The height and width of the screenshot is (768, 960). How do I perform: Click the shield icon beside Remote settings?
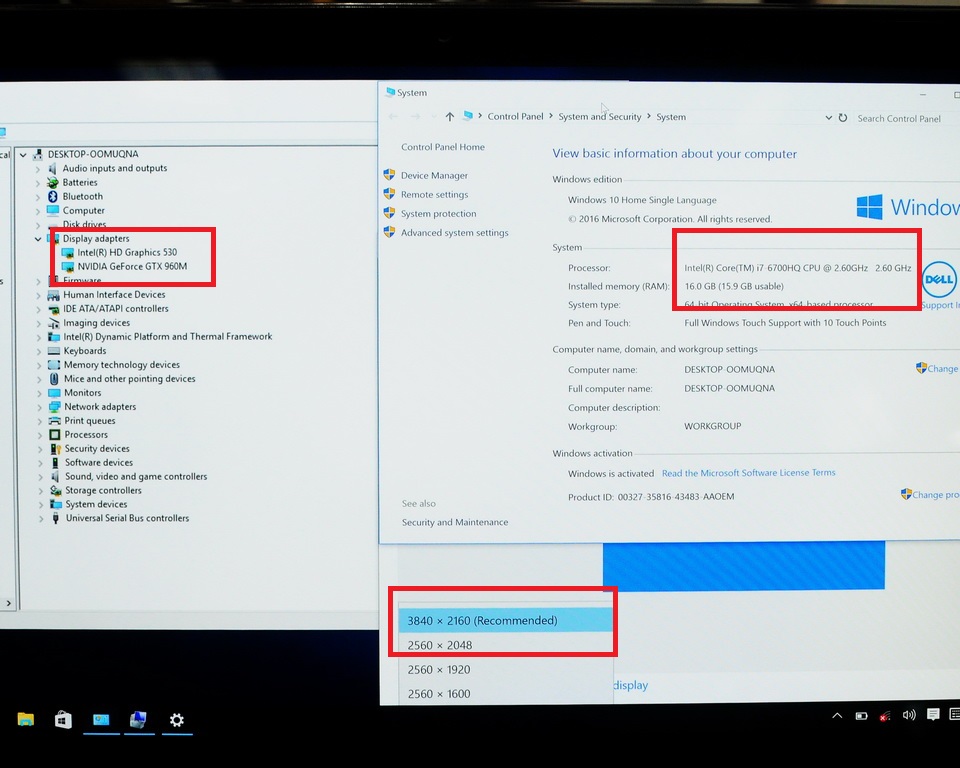coord(389,194)
